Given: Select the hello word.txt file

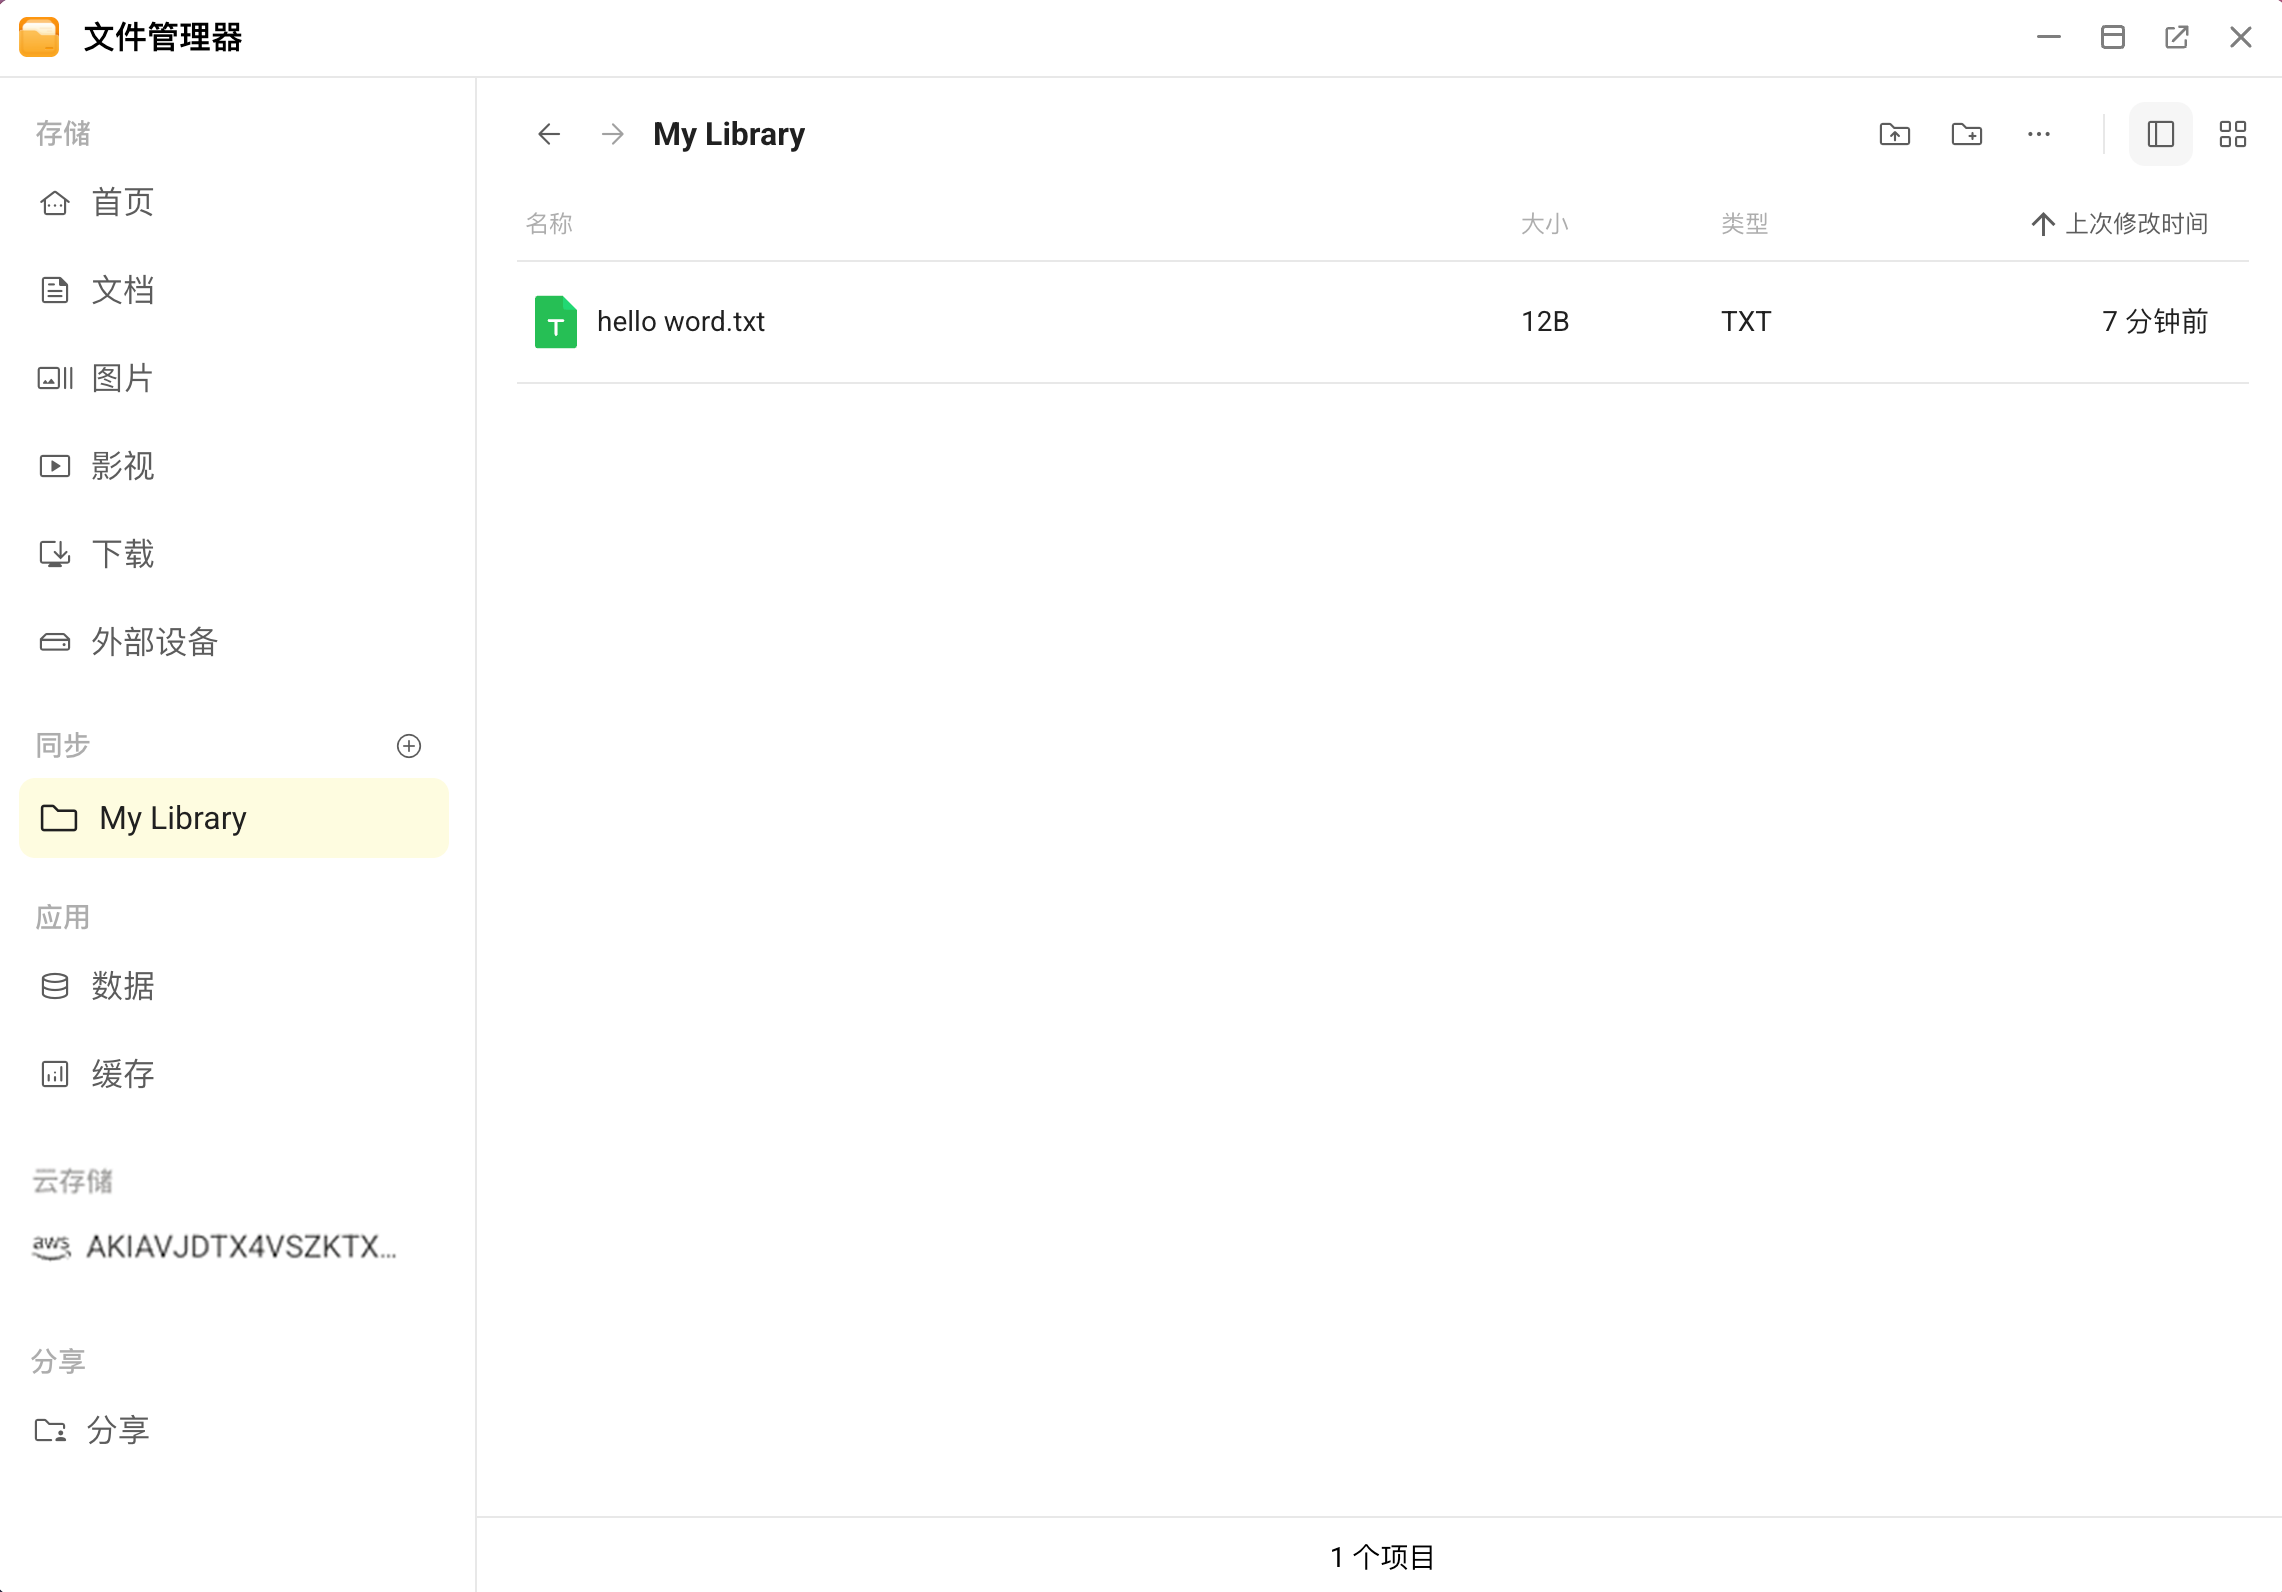Looking at the screenshot, I should (x=680, y=322).
